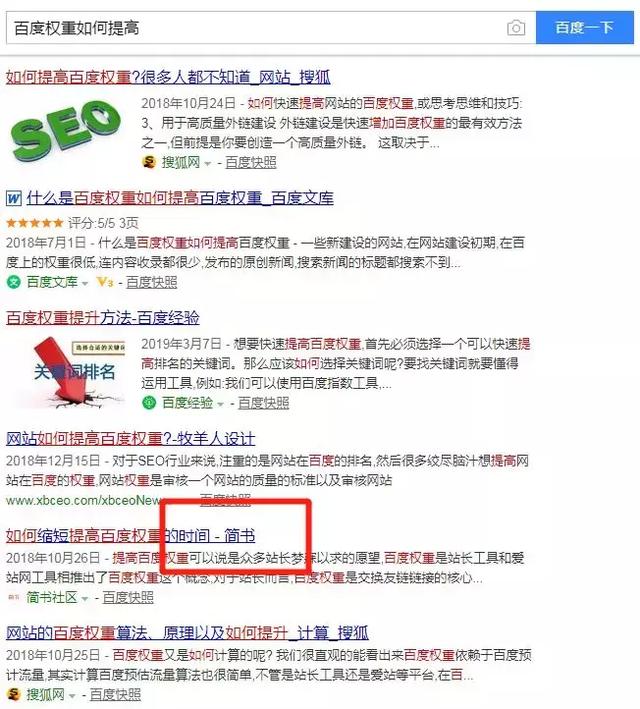Click the 简书社区 small logo icon

(14, 597)
